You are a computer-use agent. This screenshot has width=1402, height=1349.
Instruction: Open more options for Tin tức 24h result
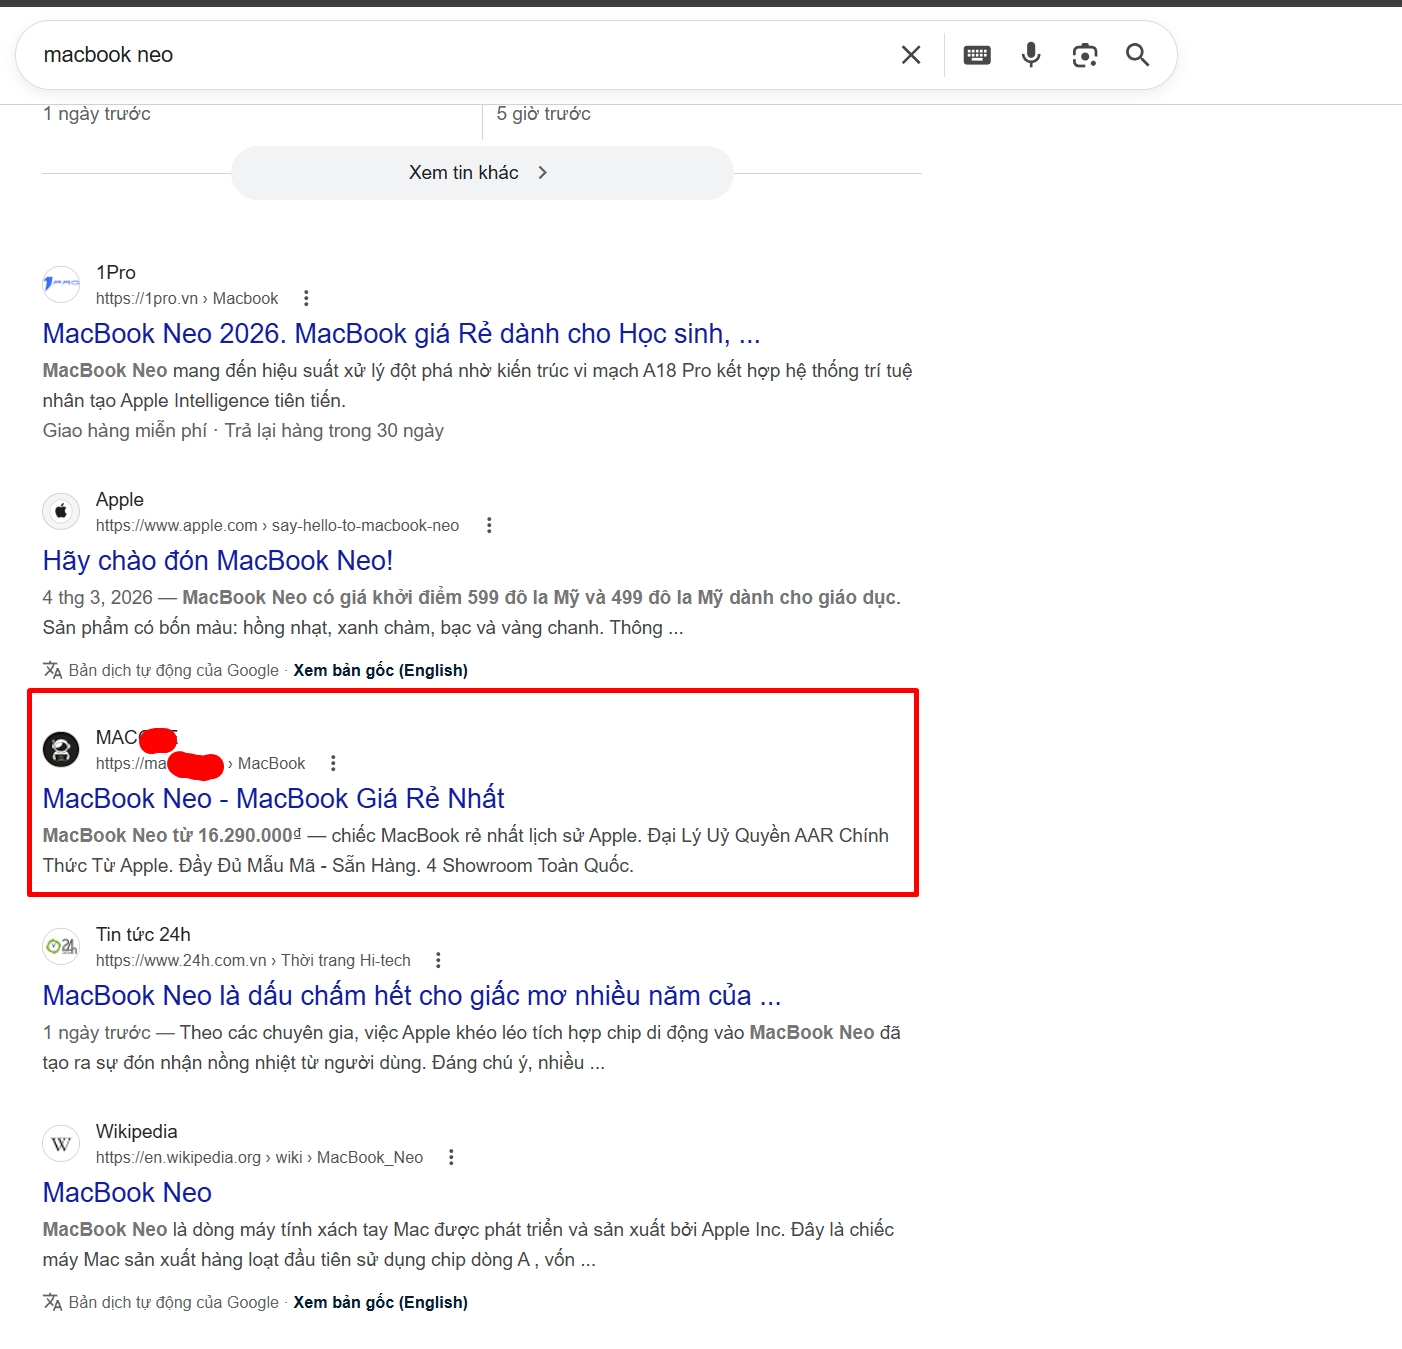tap(438, 960)
